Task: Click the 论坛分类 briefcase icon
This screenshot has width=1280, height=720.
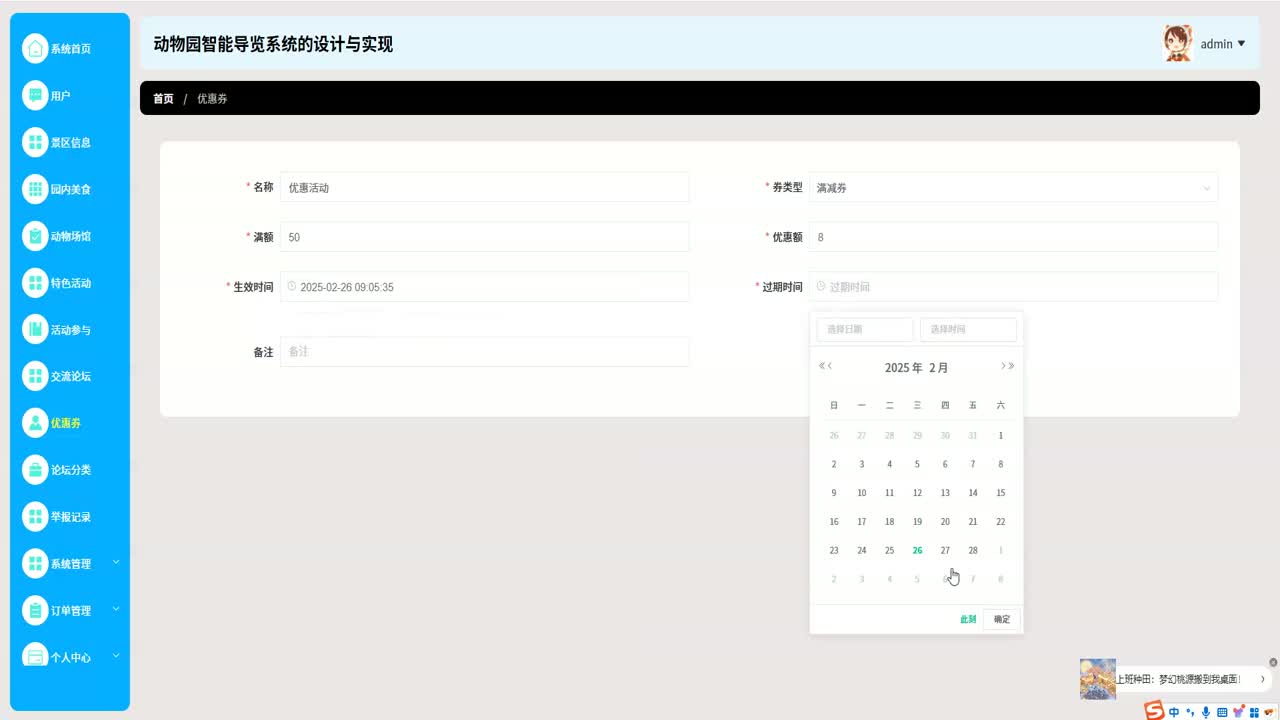Action: 35,470
